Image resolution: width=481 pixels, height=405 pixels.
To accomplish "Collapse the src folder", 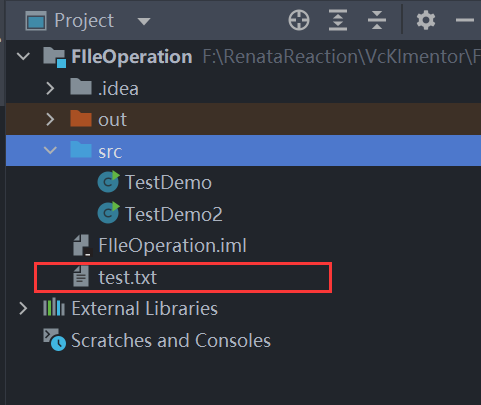I will (x=50, y=150).
